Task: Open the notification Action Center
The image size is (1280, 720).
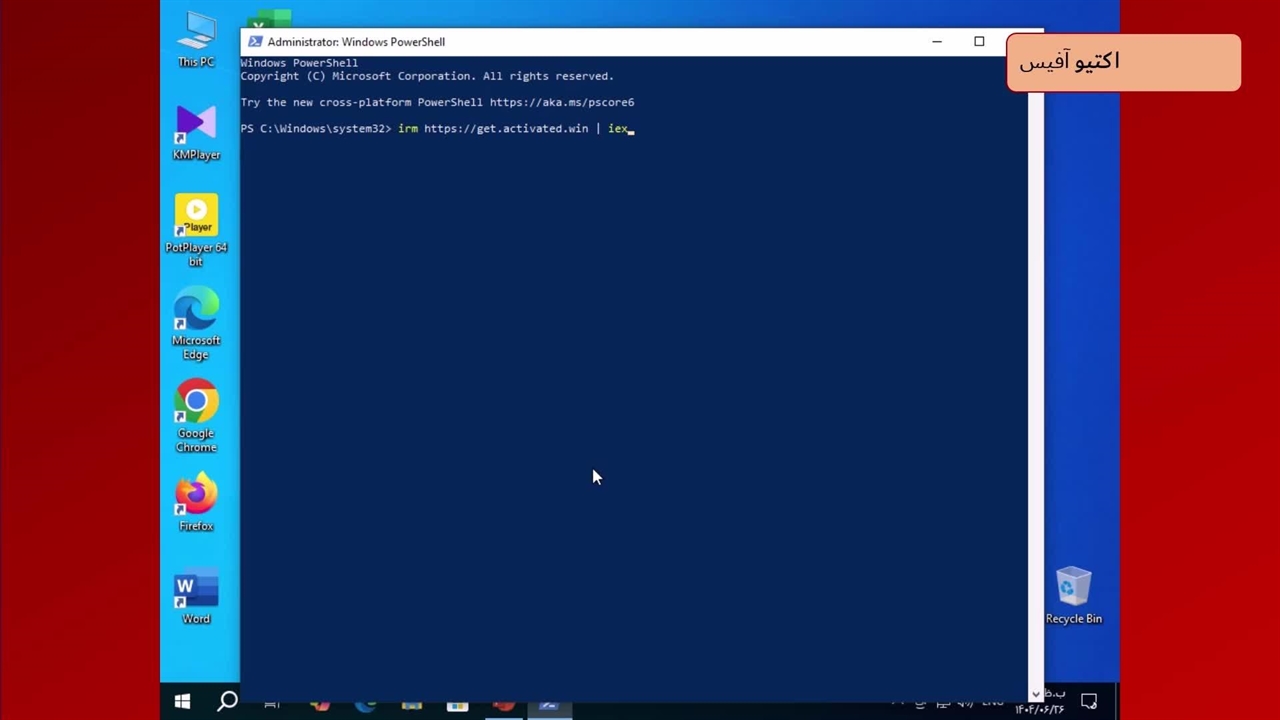Action: coord(1089,702)
